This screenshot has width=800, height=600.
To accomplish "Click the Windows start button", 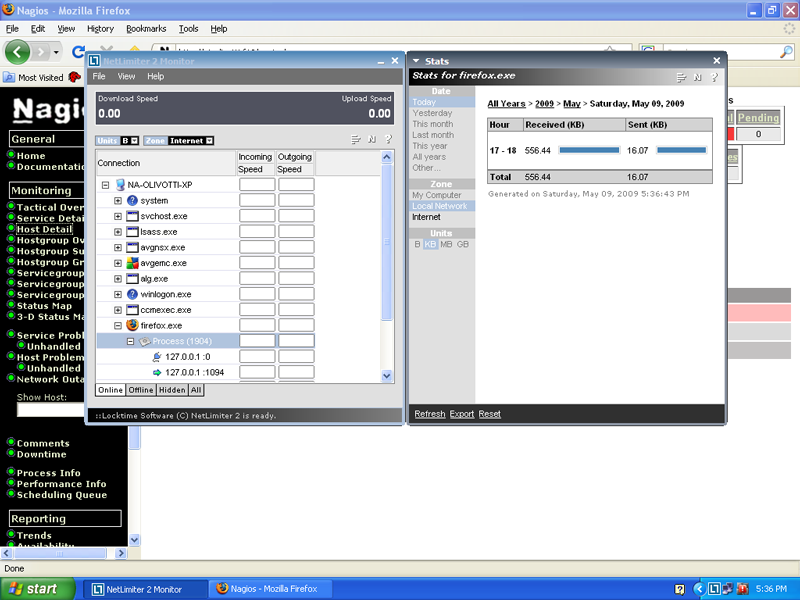I will tap(37, 589).
